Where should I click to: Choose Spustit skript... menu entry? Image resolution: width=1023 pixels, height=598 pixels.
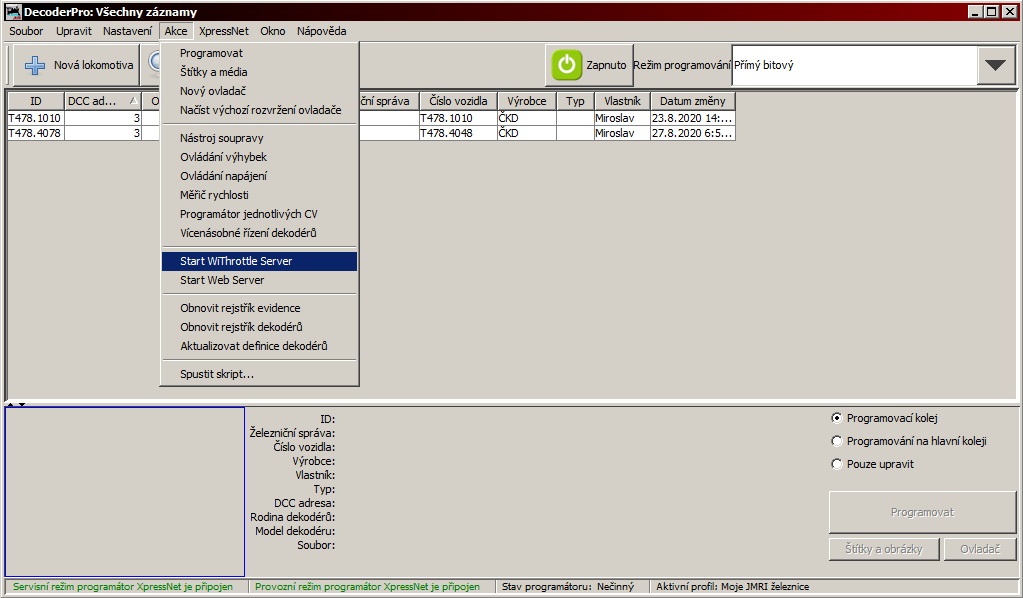(259, 374)
